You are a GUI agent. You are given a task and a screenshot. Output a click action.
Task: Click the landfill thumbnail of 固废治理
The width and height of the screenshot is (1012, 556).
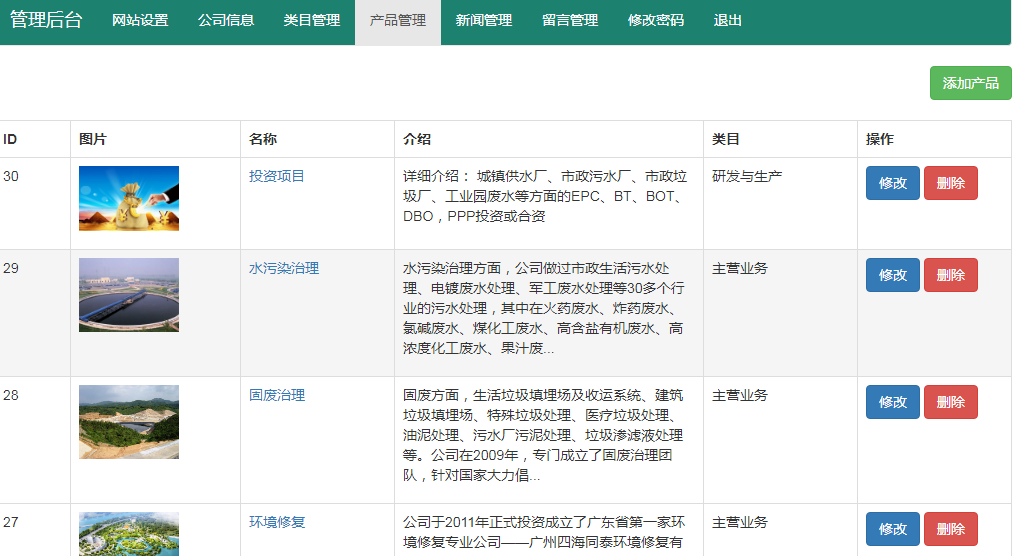[x=129, y=422]
